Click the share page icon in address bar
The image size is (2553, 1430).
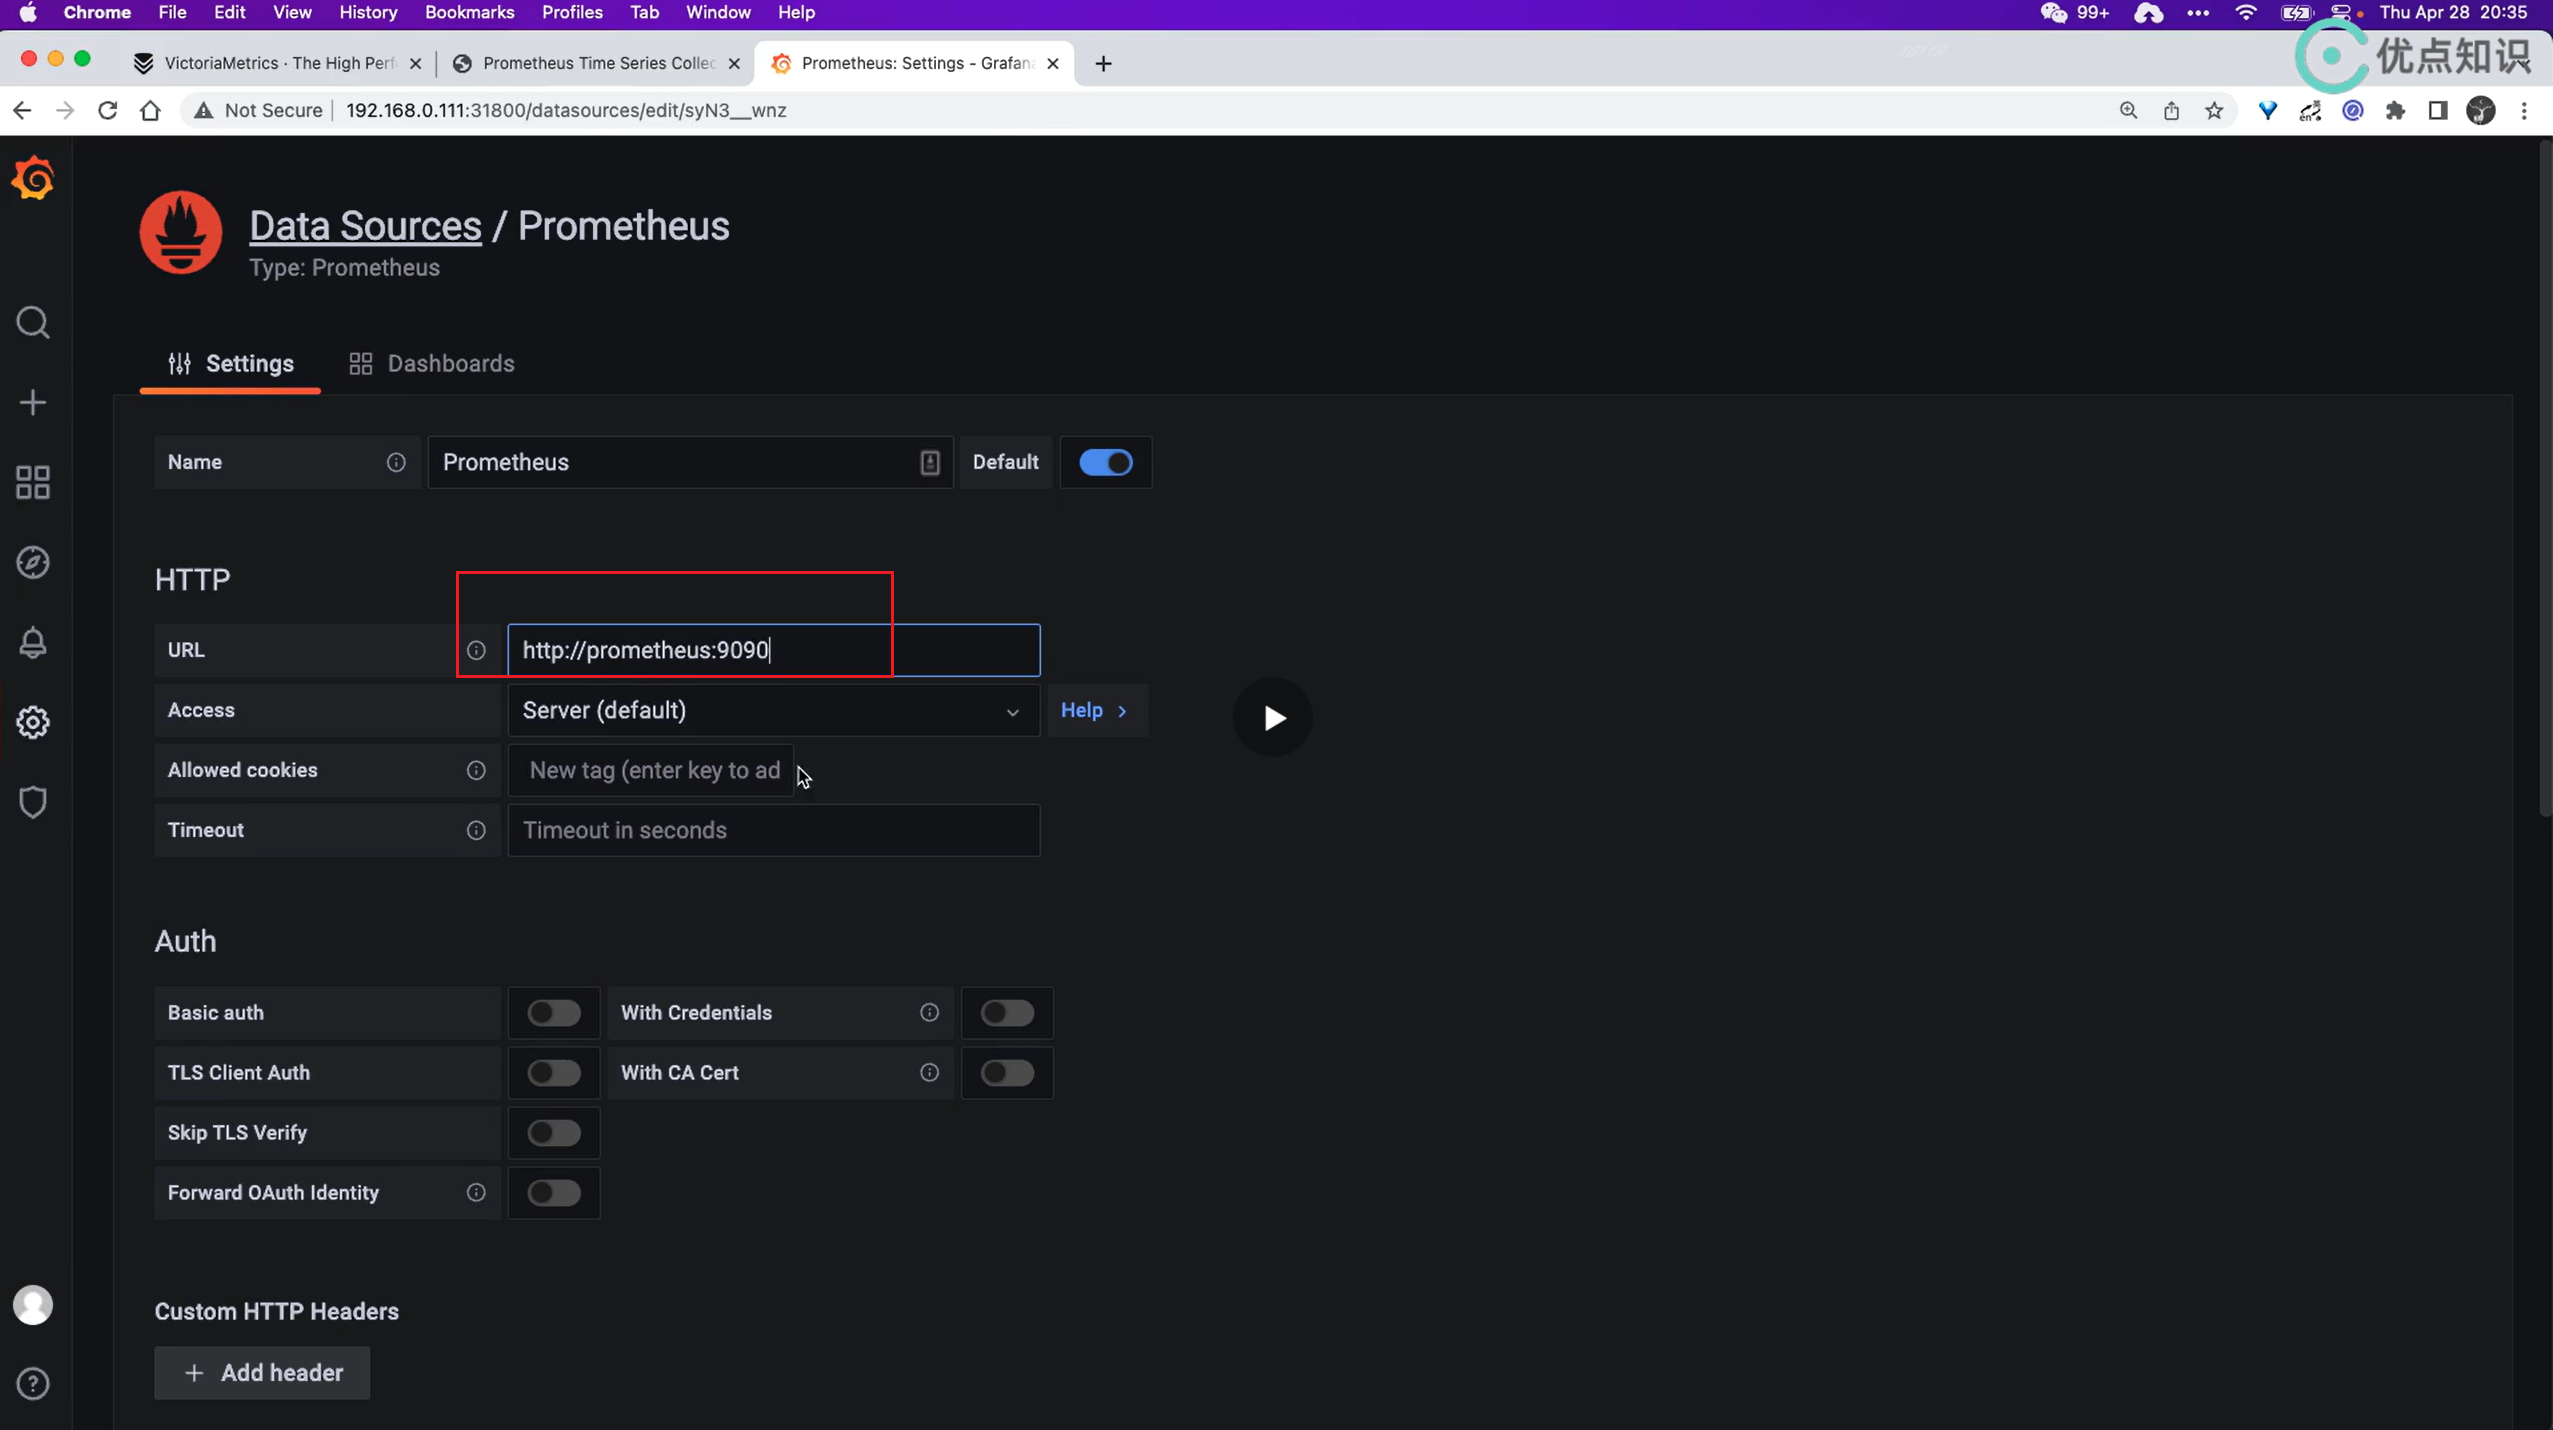[x=2171, y=110]
